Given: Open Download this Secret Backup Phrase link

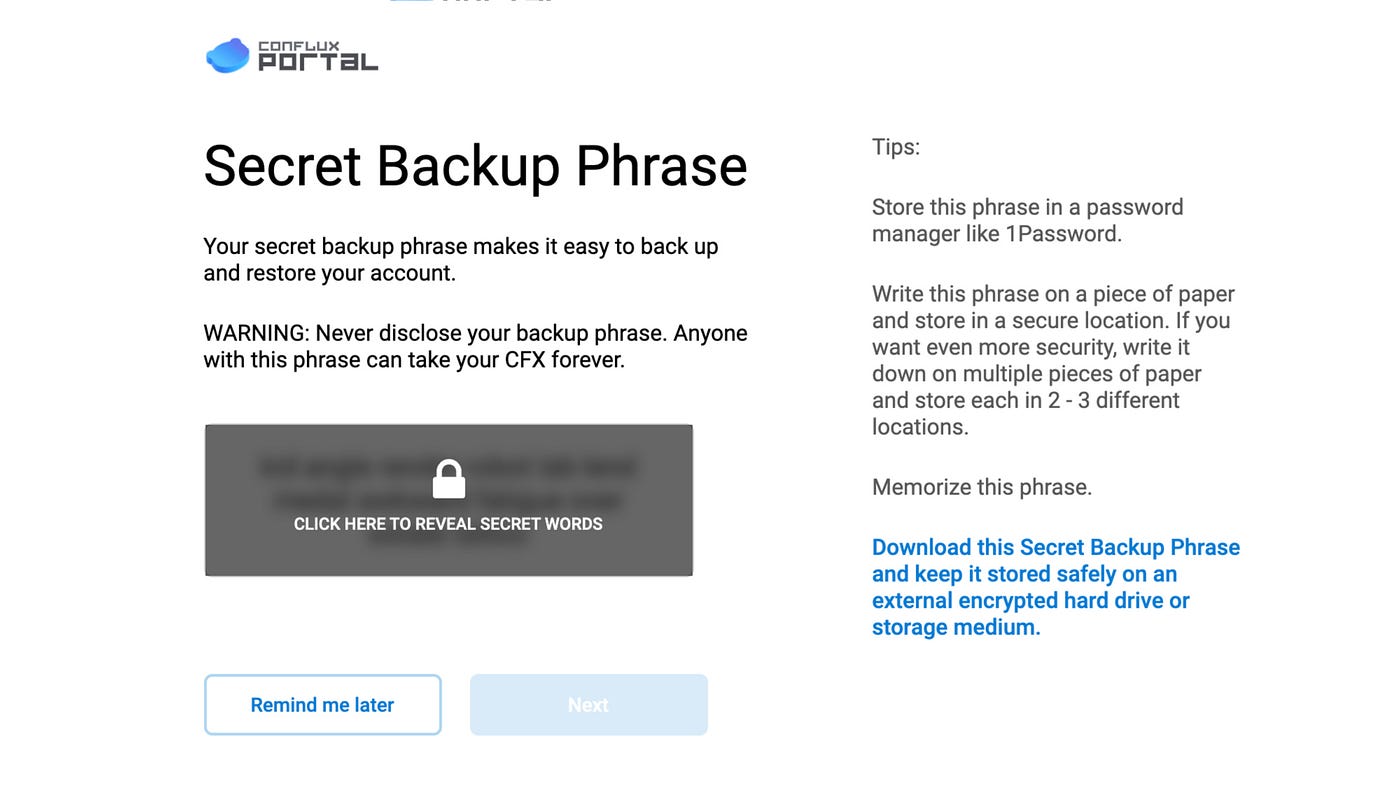Looking at the screenshot, I should [1056, 587].
